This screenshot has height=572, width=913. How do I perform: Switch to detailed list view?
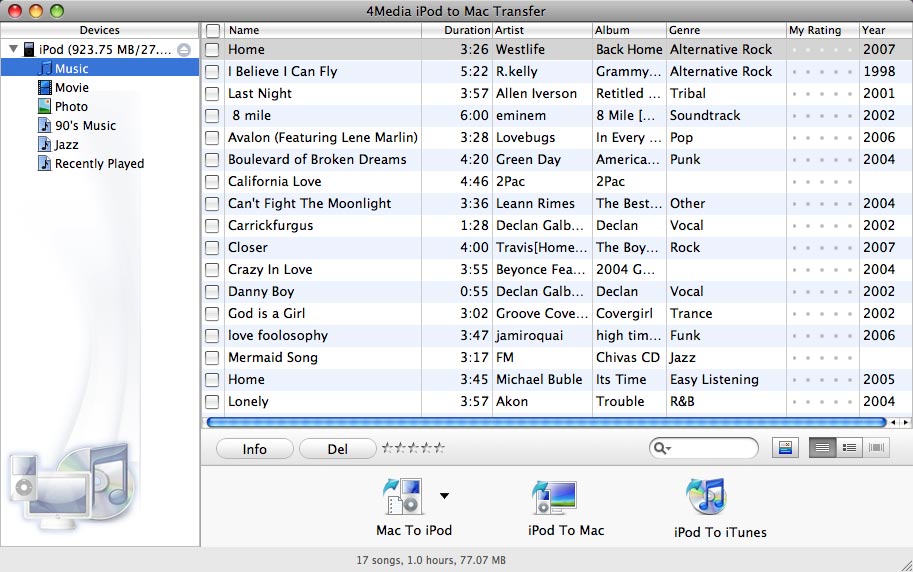click(849, 447)
